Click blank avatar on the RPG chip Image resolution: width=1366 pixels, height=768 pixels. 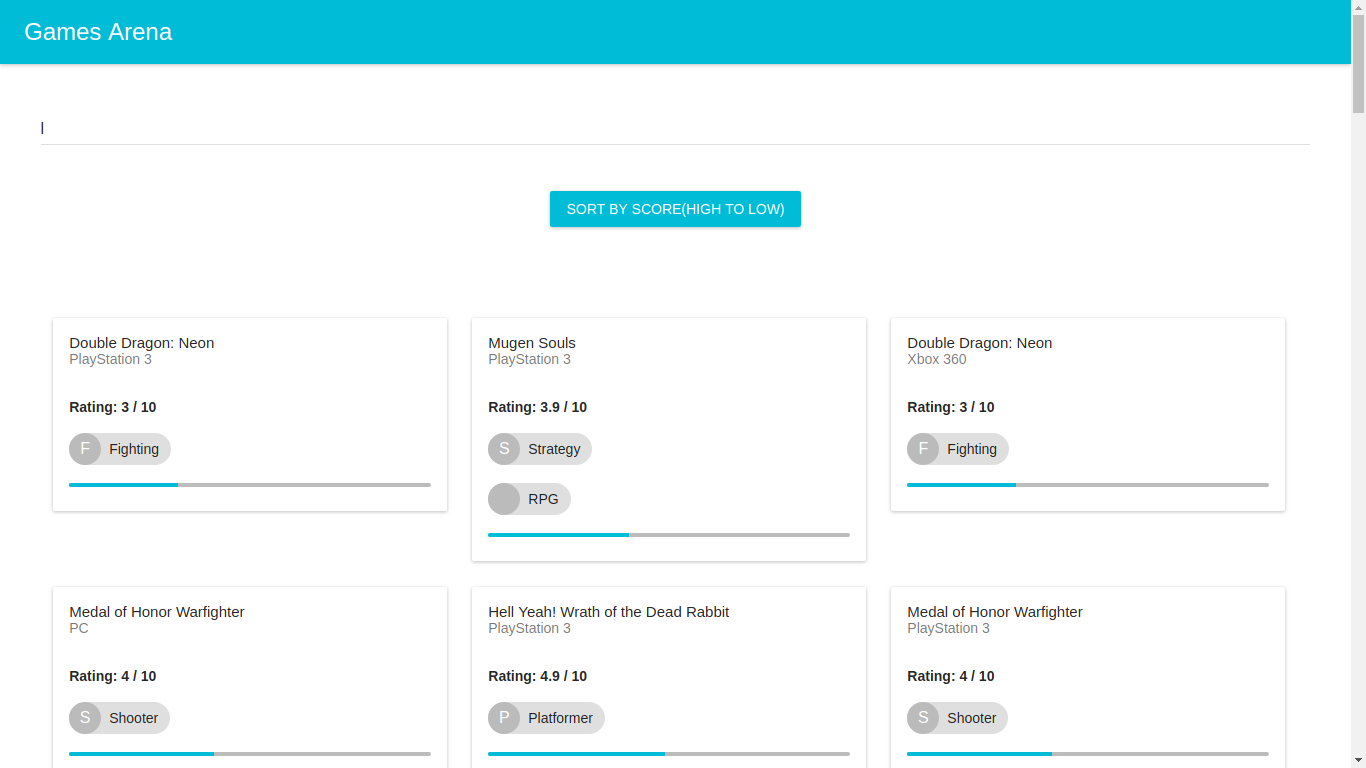(x=504, y=499)
